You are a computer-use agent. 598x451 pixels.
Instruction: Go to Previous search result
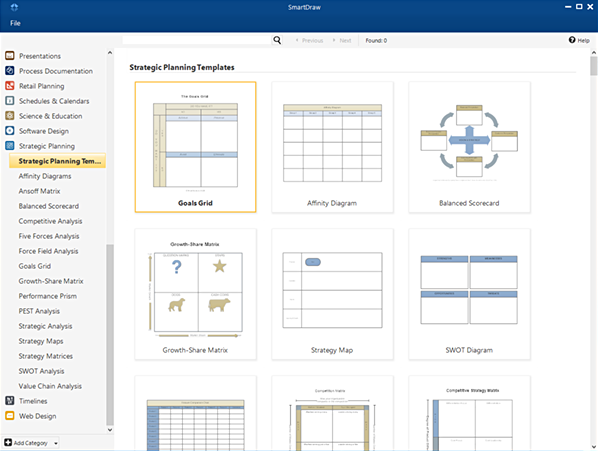coord(309,40)
